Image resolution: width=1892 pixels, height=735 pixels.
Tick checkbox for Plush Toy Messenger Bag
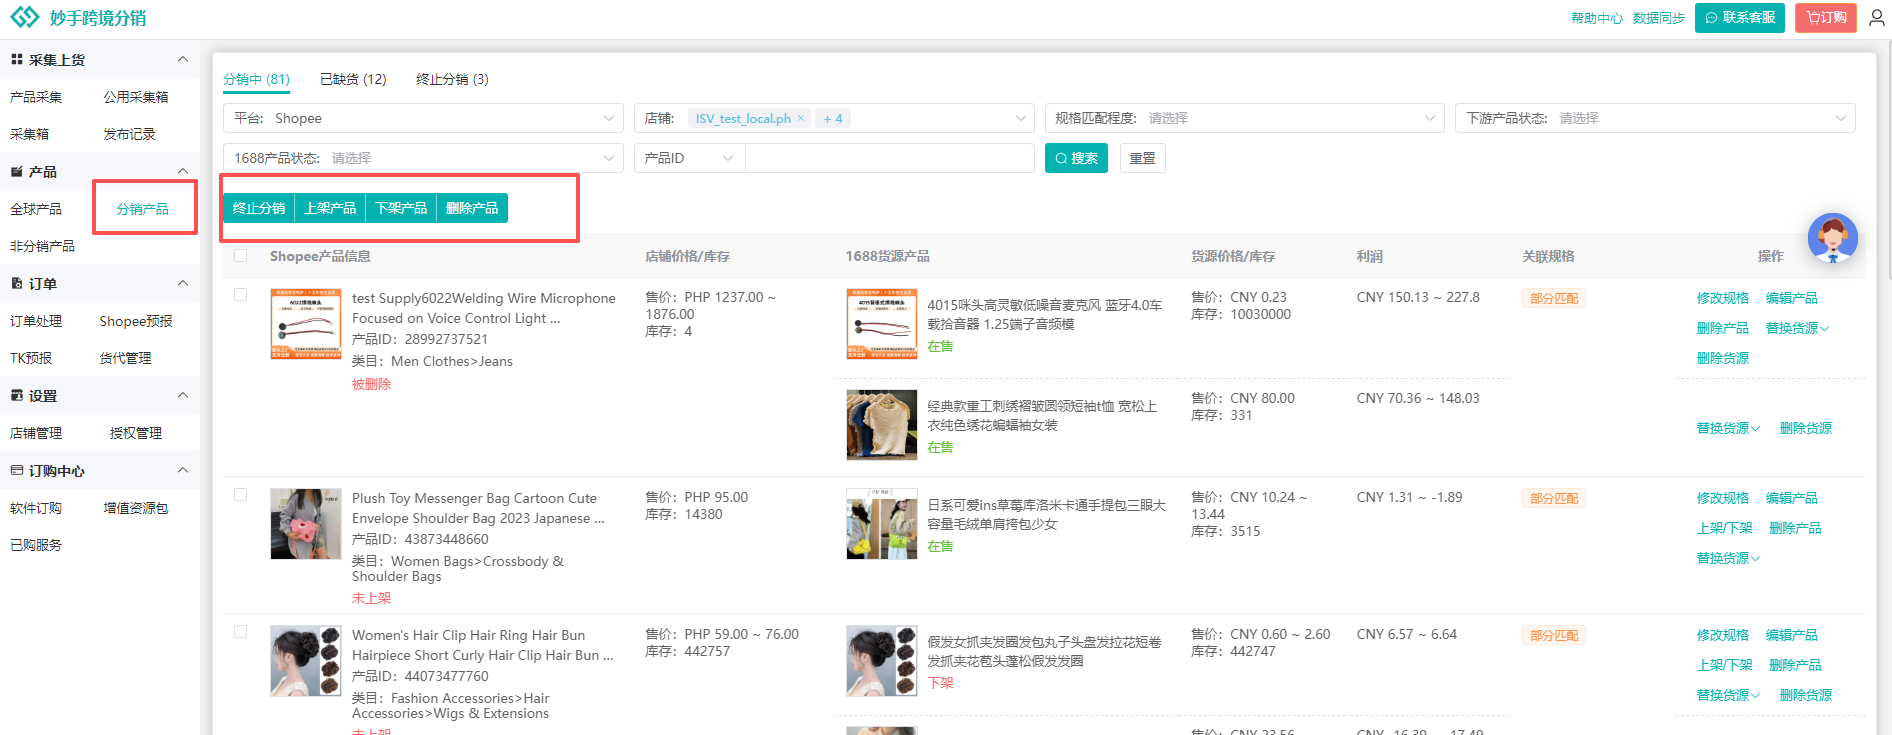click(240, 495)
